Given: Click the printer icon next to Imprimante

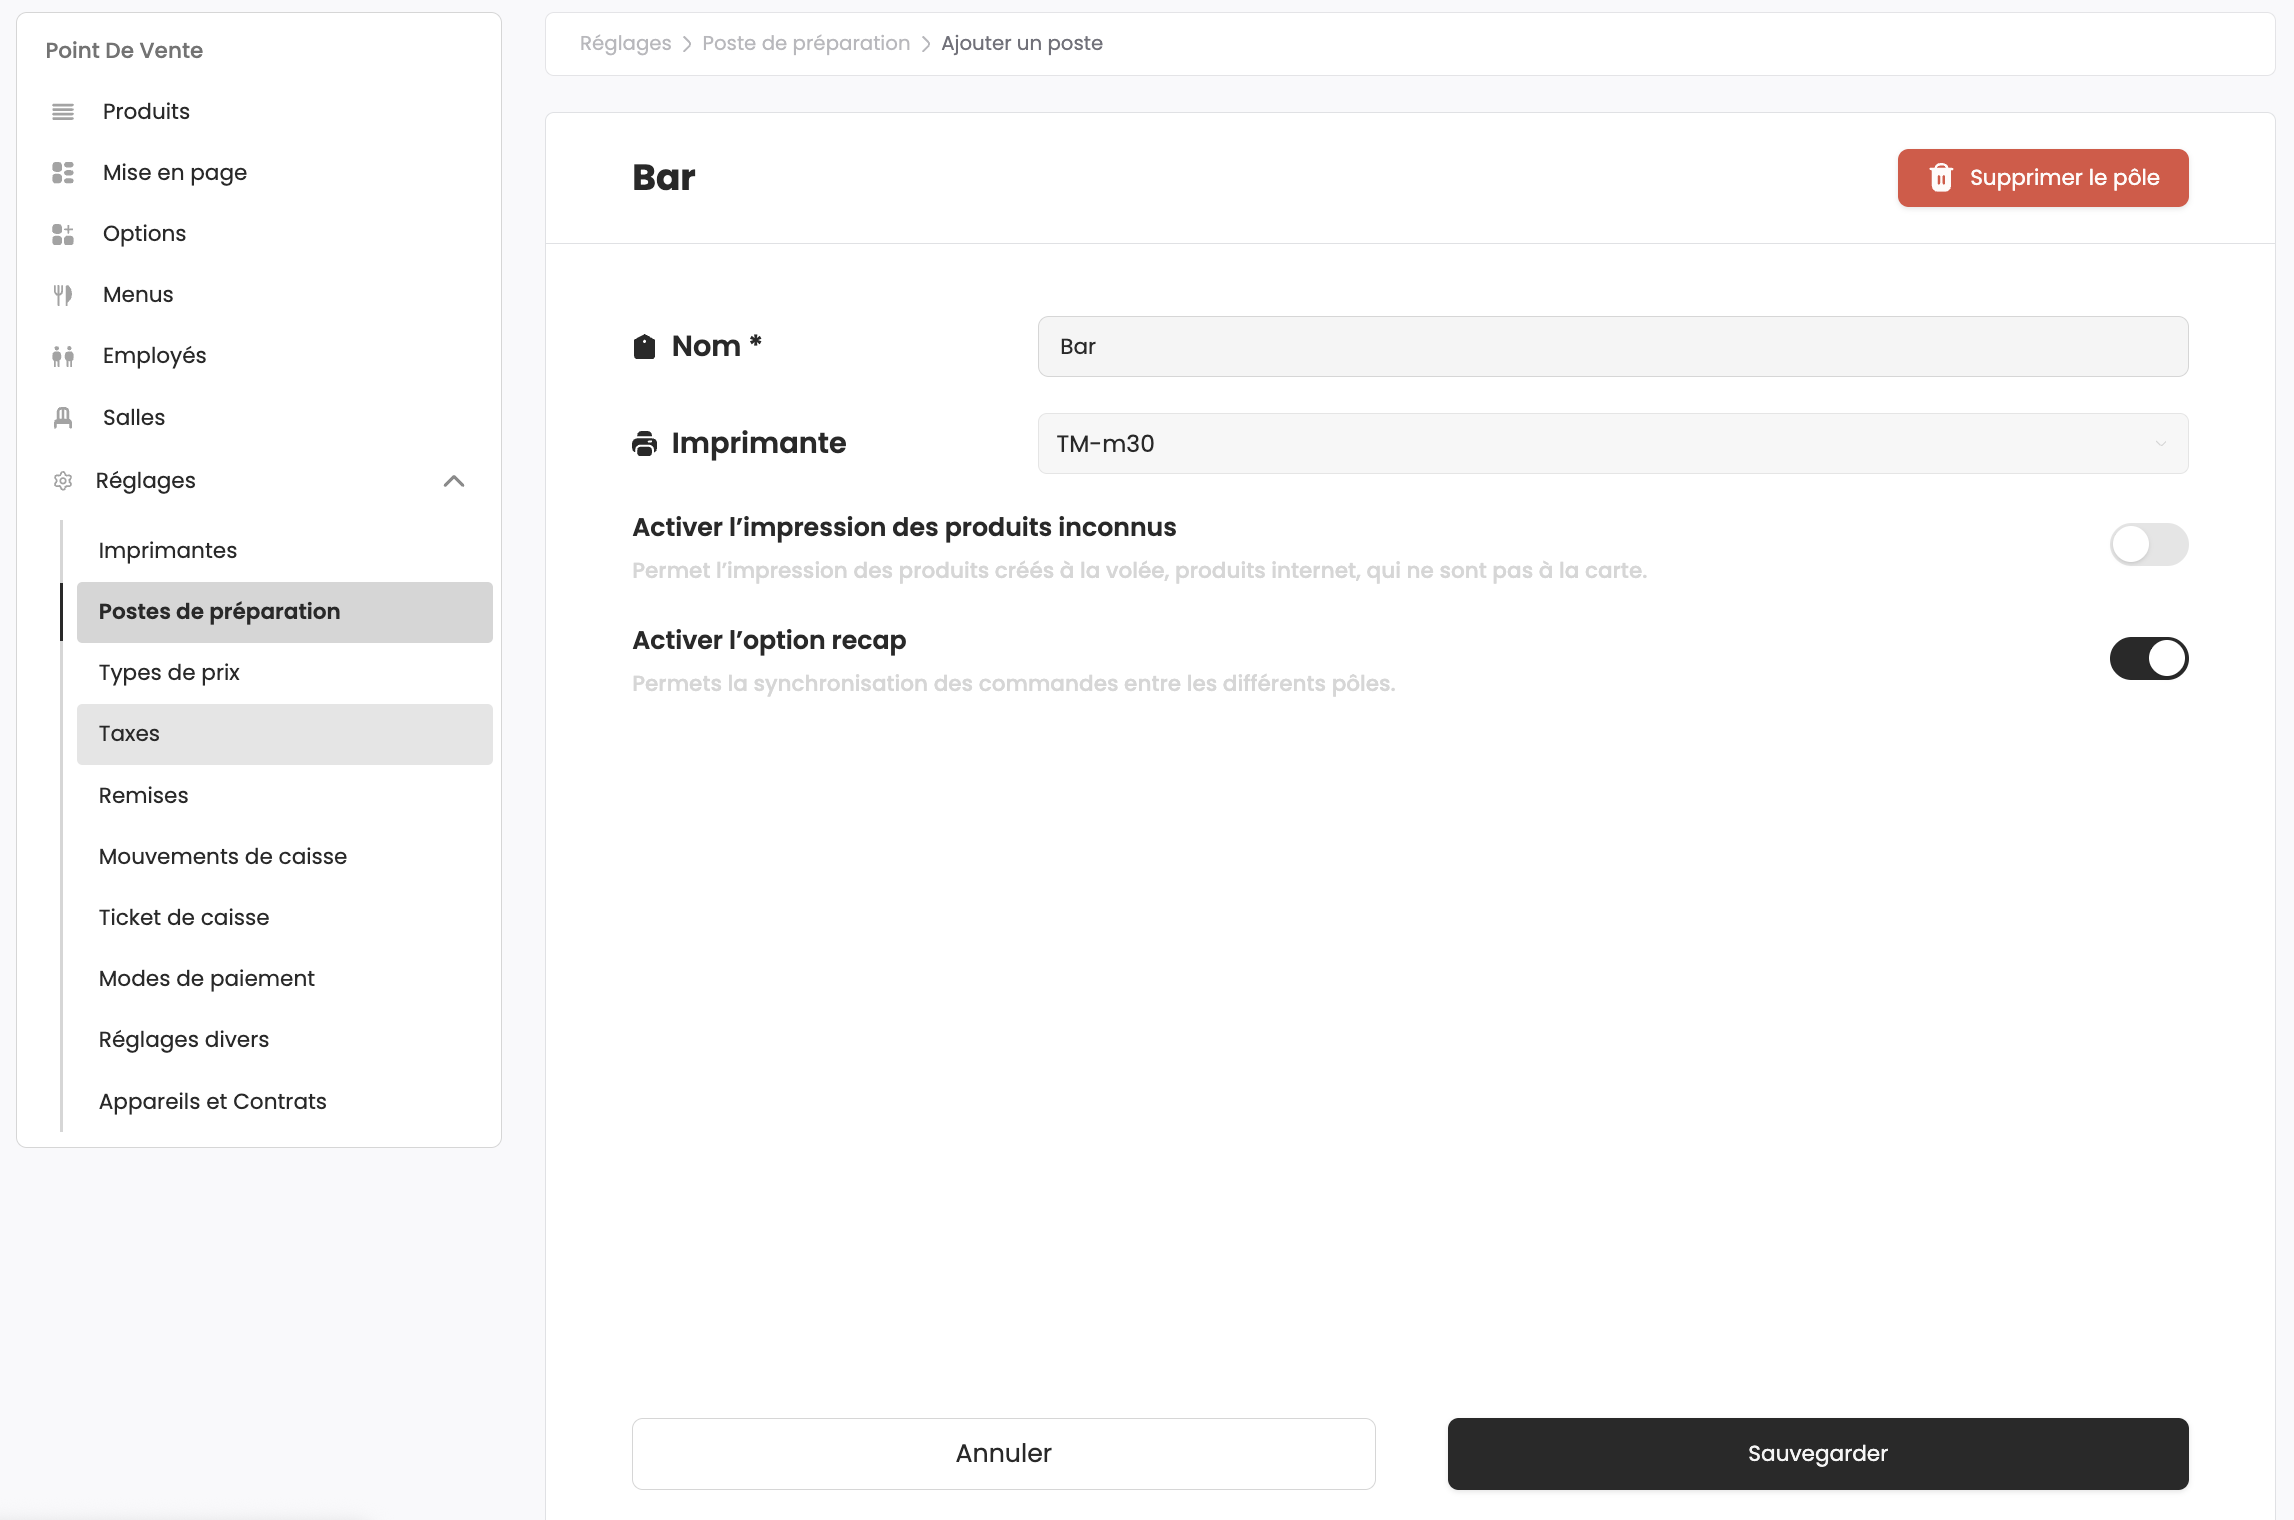Looking at the screenshot, I should coord(645,443).
